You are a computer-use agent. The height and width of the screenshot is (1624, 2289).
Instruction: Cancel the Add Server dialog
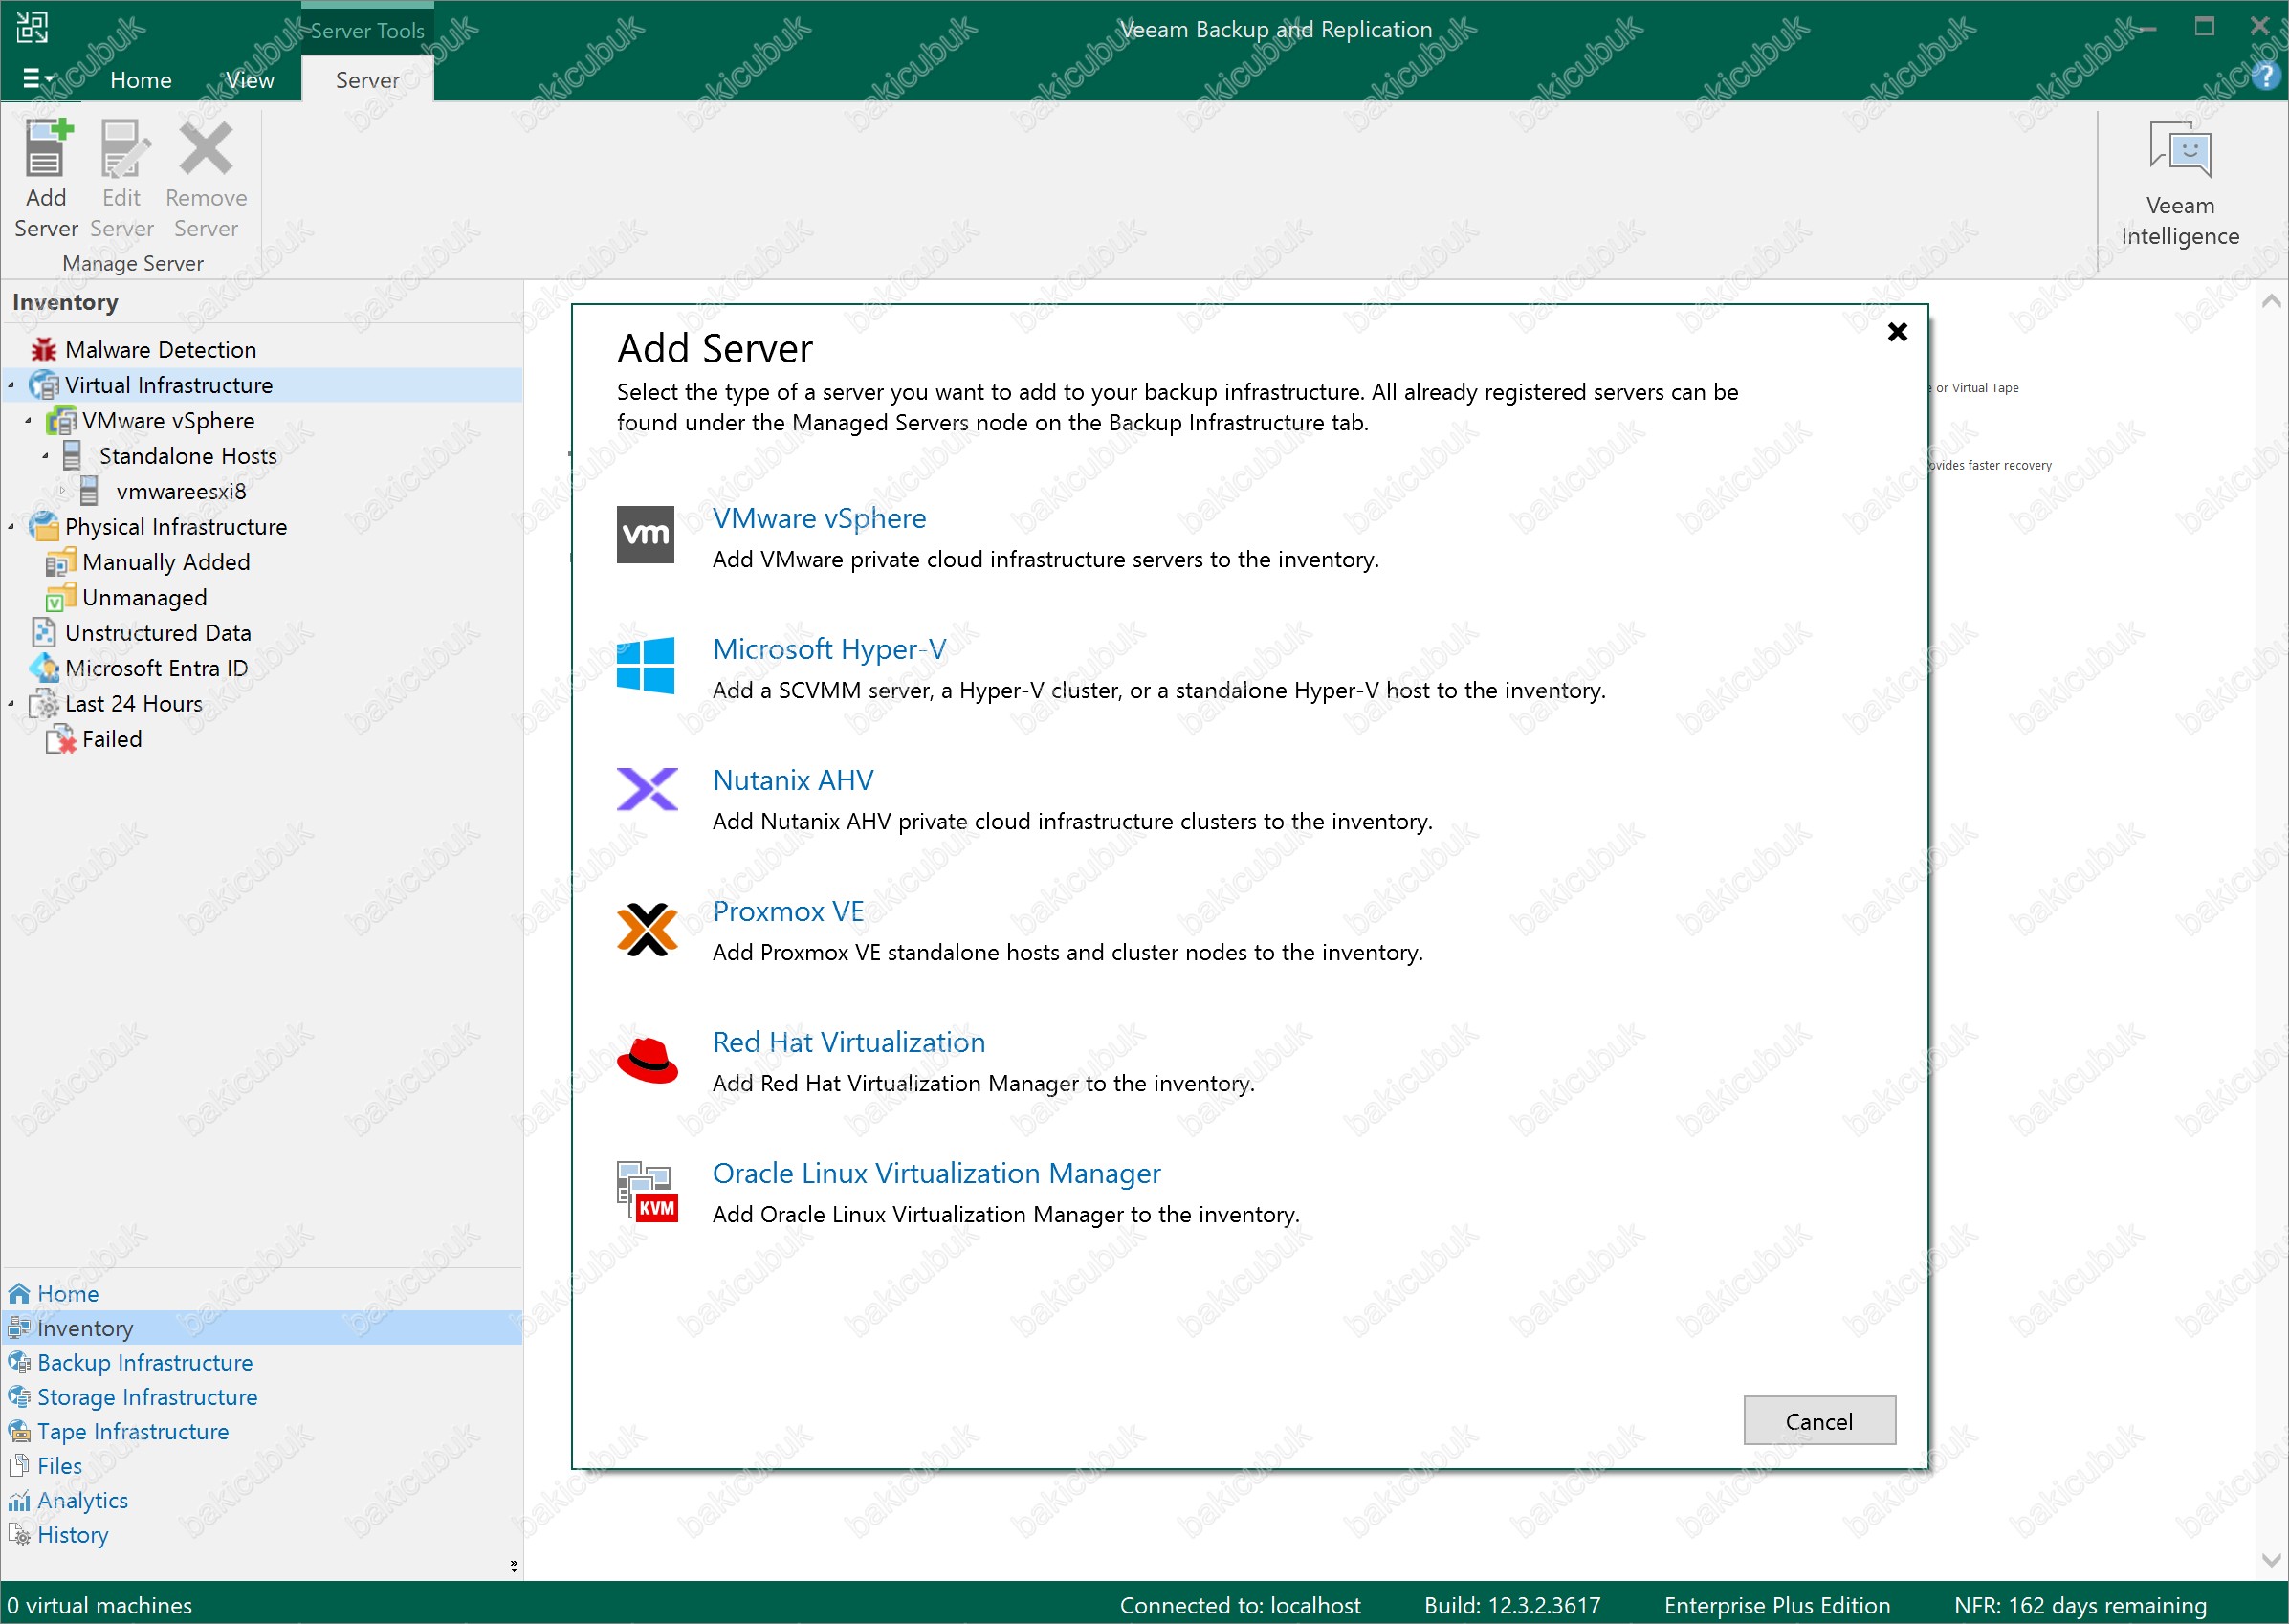tap(1819, 1421)
